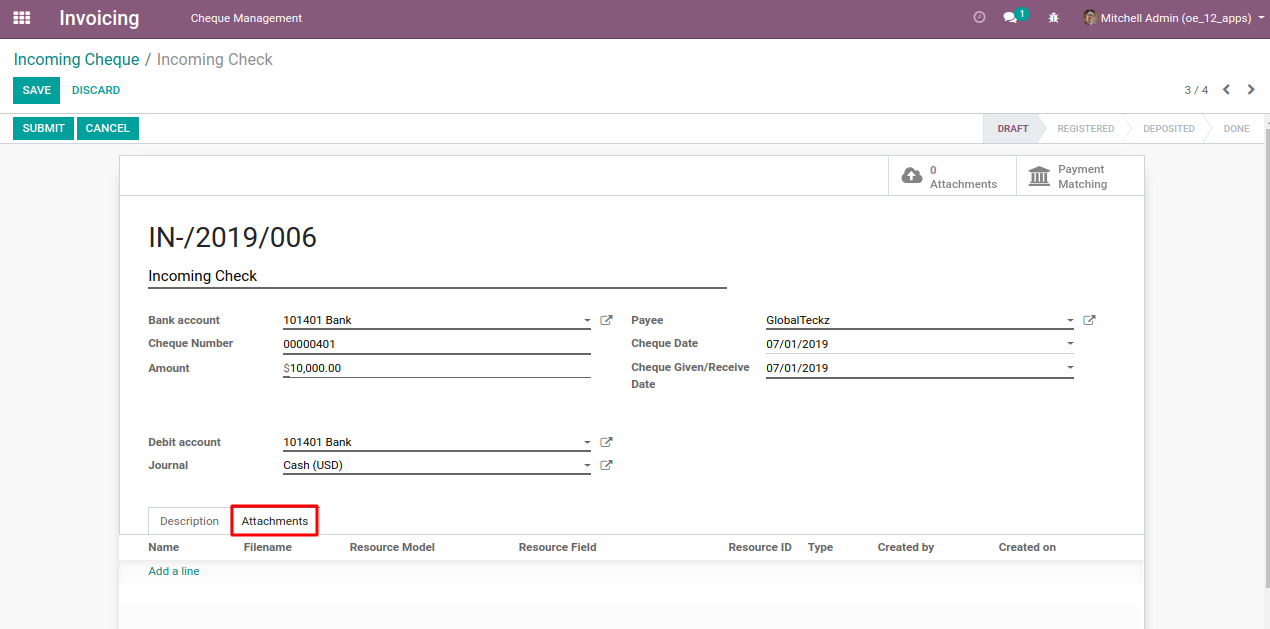Open the conversations chat icon

pyautogui.click(x=1010, y=18)
